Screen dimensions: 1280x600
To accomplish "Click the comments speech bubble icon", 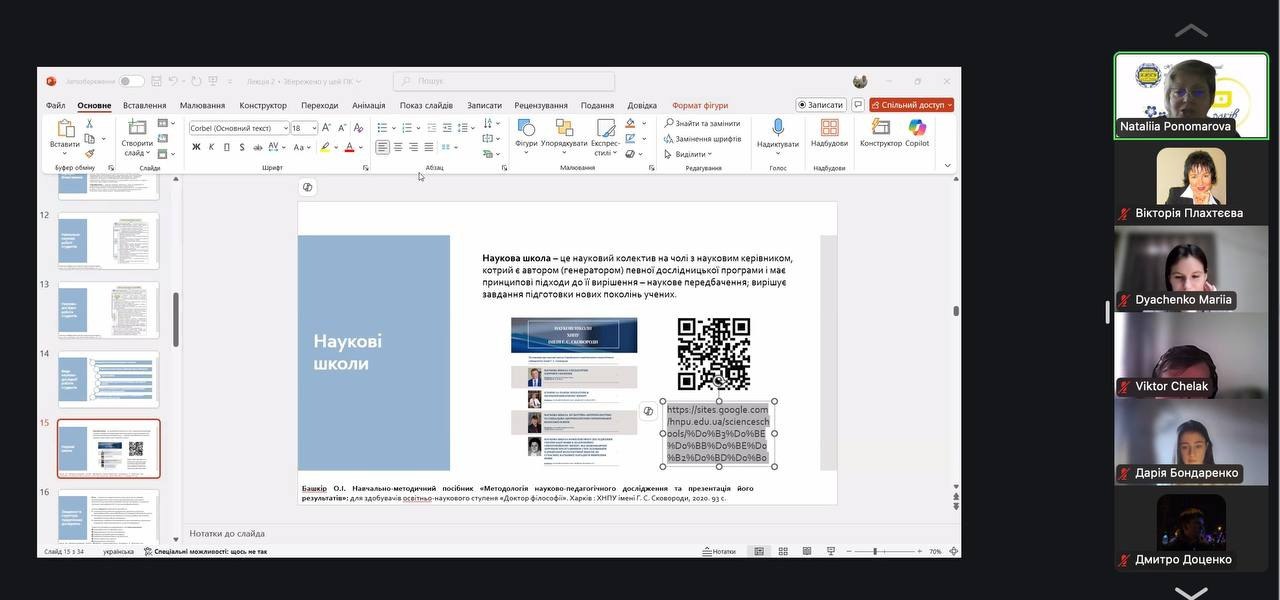I will pos(858,105).
